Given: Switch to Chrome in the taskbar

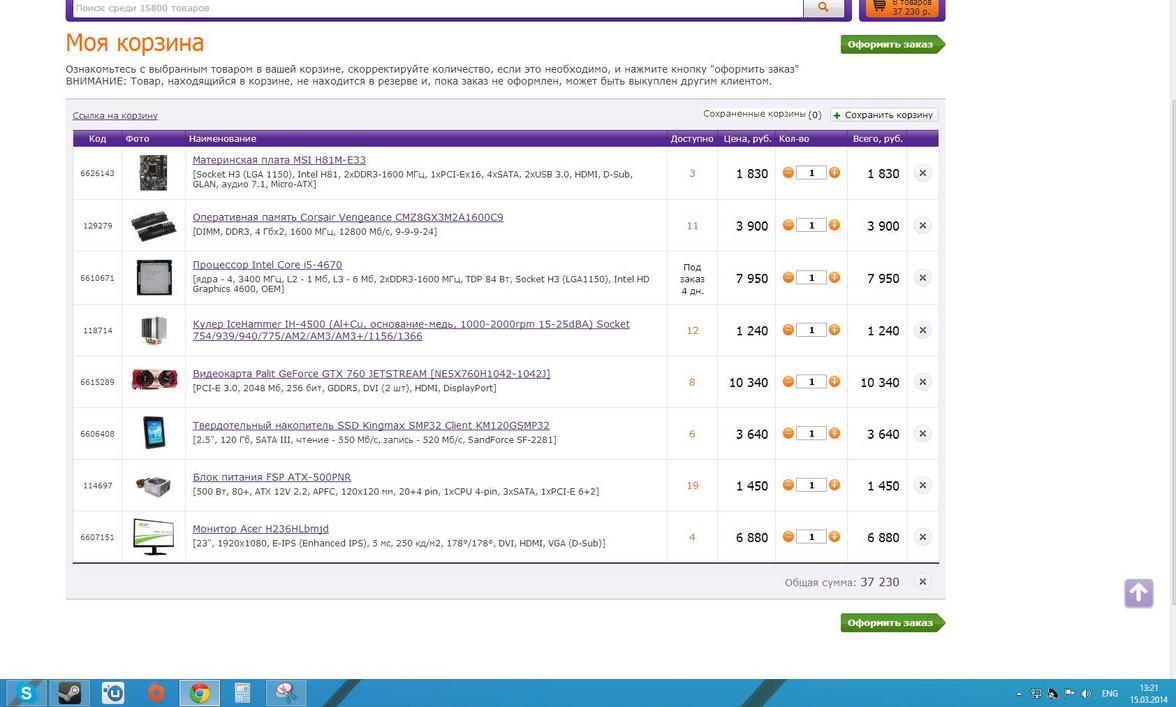Looking at the screenshot, I should point(199,694).
